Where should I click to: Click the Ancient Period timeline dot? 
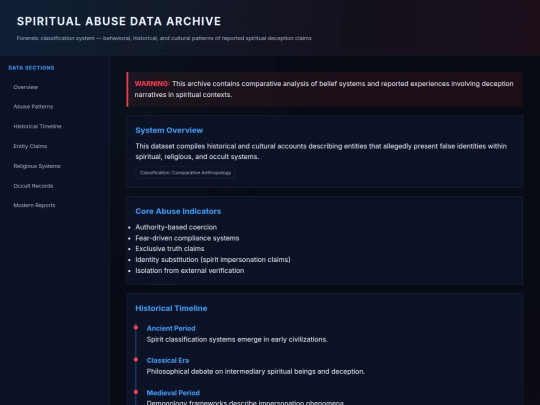(136, 328)
